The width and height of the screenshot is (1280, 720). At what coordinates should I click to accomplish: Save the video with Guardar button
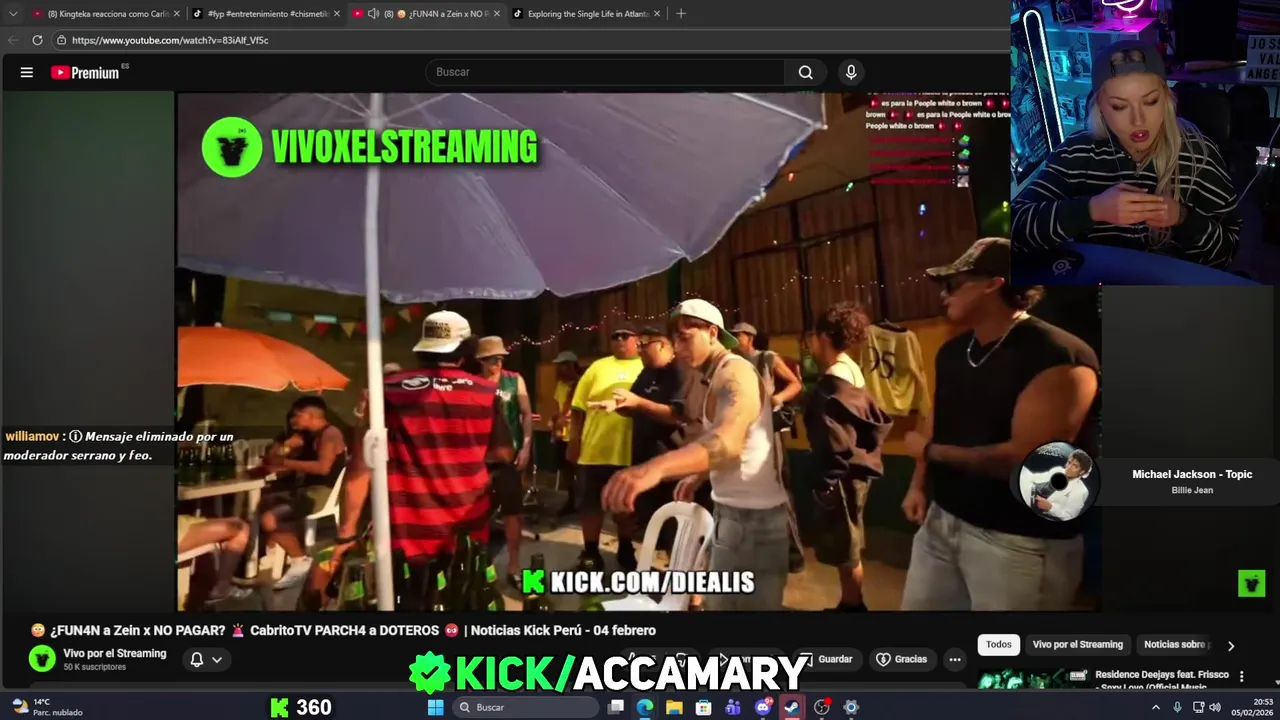click(826, 659)
